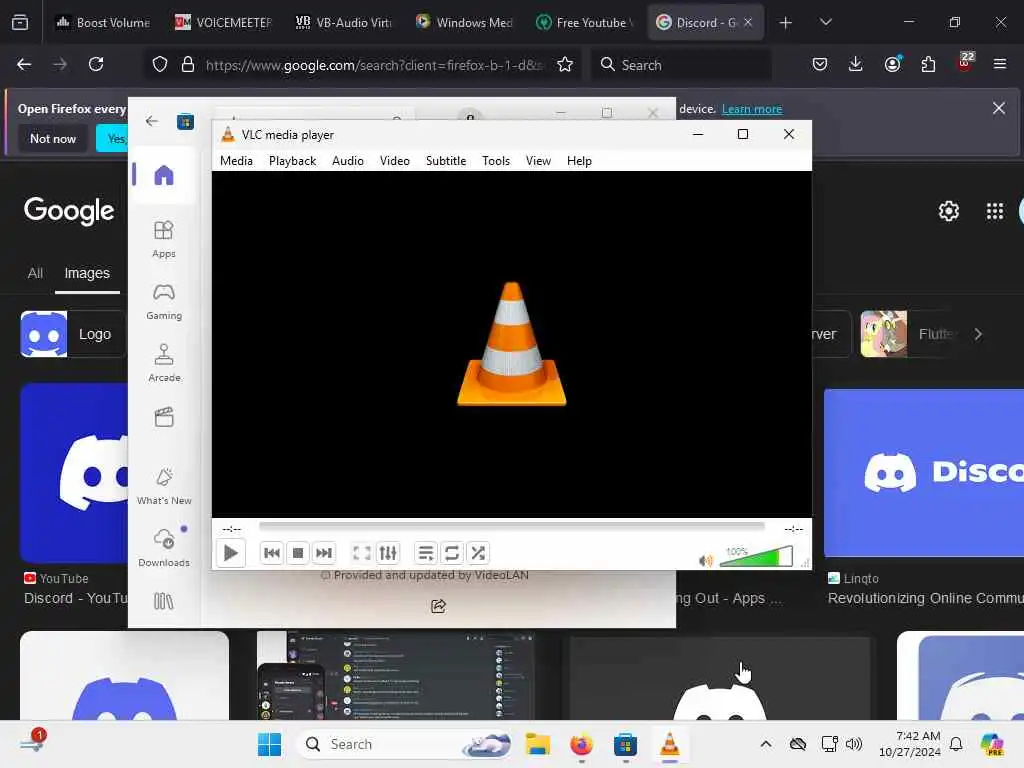This screenshot has width=1024, height=768.
Task: Click Not now in Firefox prompt
Action: pyautogui.click(x=53, y=138)
